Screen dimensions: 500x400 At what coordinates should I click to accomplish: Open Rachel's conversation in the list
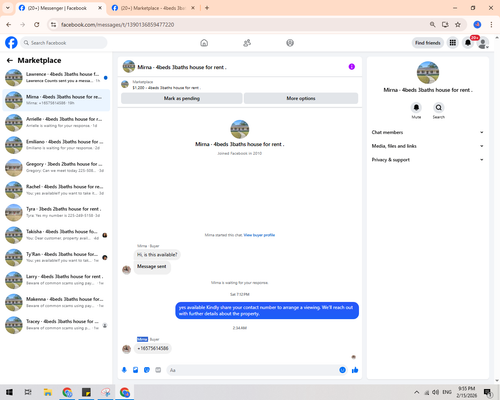pyautogui.click(x=56, y=190)
